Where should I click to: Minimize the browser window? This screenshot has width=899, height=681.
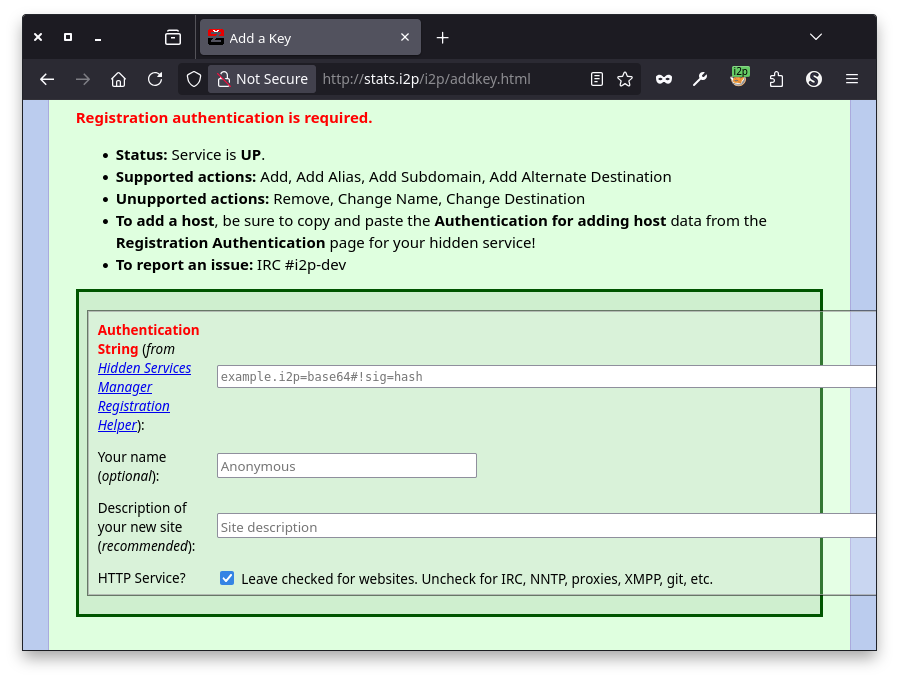click(x=98, y=38)
